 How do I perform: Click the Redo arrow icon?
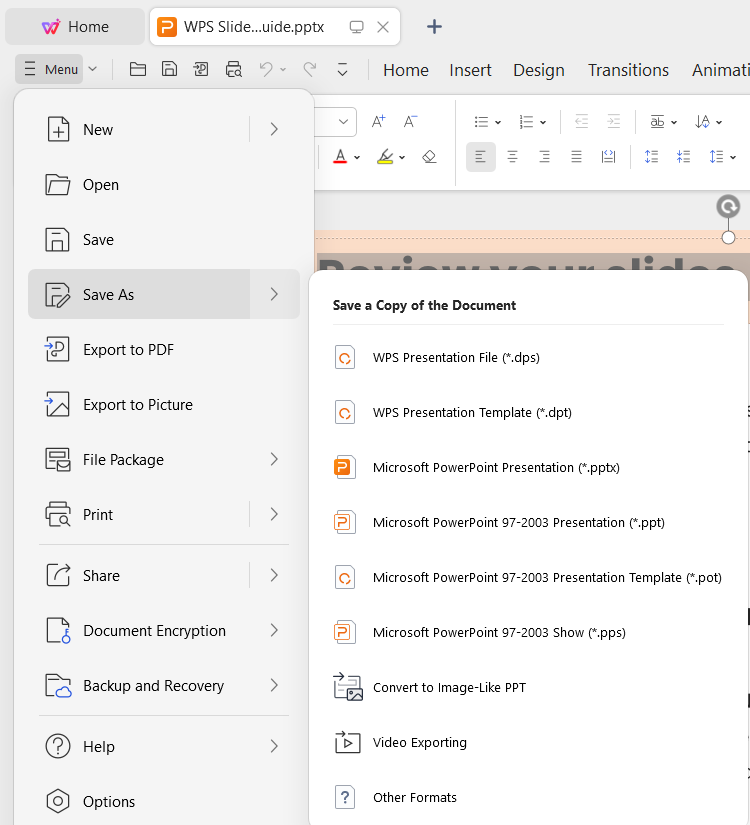pyautogui.click(x=310, y=69)
